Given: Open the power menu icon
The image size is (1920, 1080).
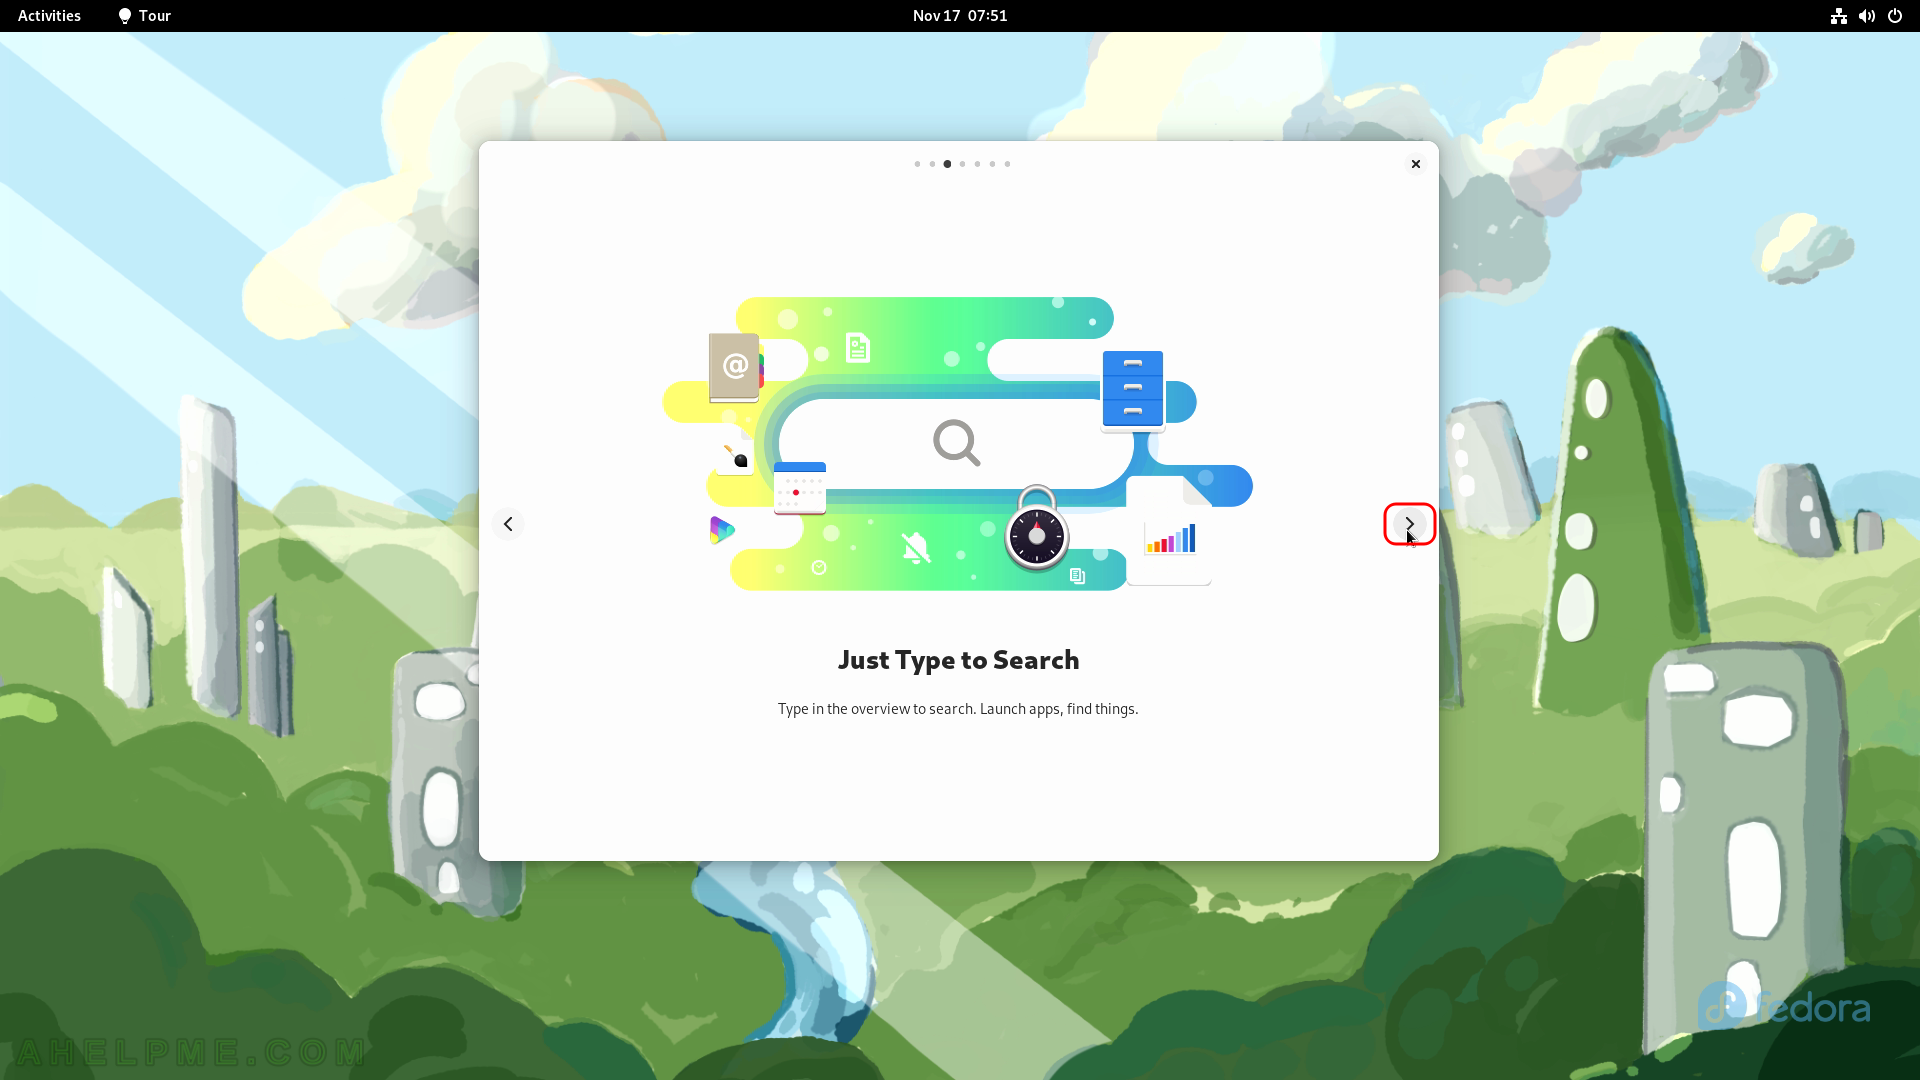Looking at the screenshot, I should coord(1895,16).
